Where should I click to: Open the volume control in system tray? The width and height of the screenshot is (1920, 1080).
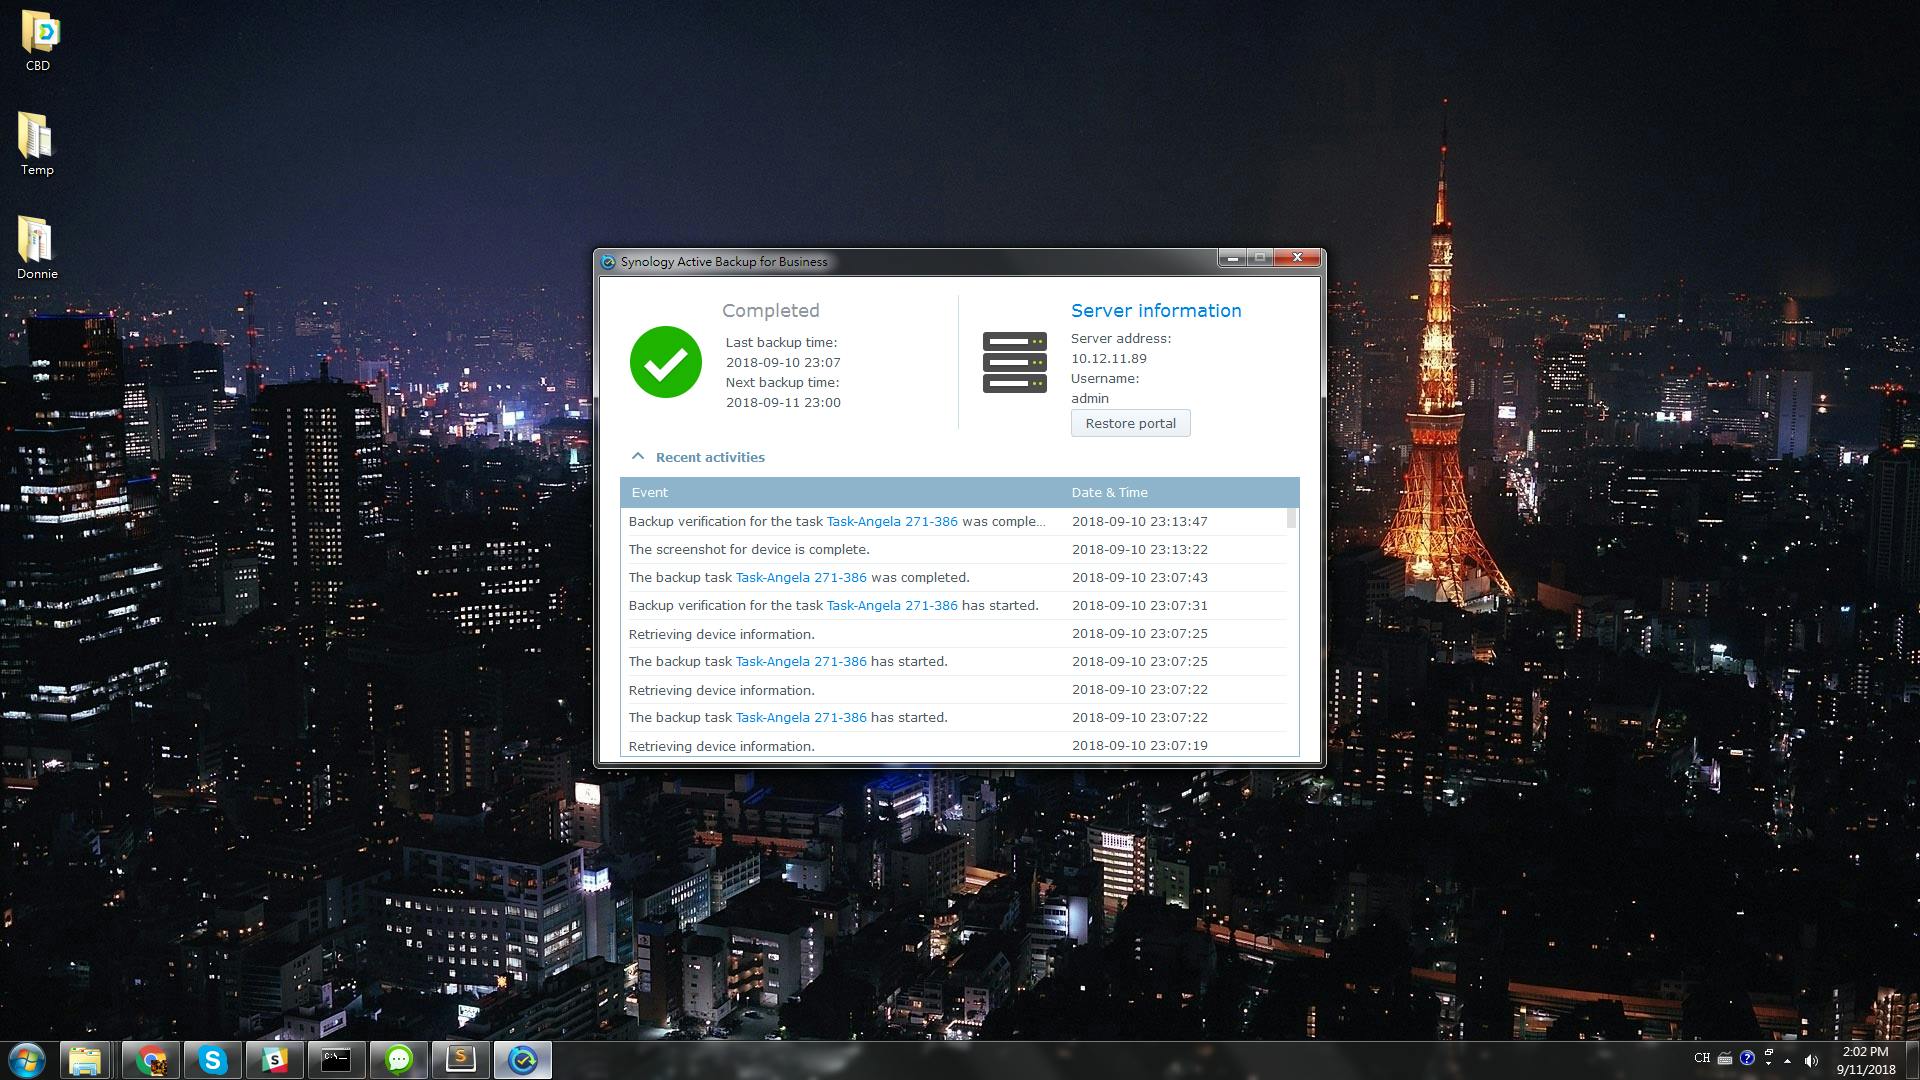1811,1060
